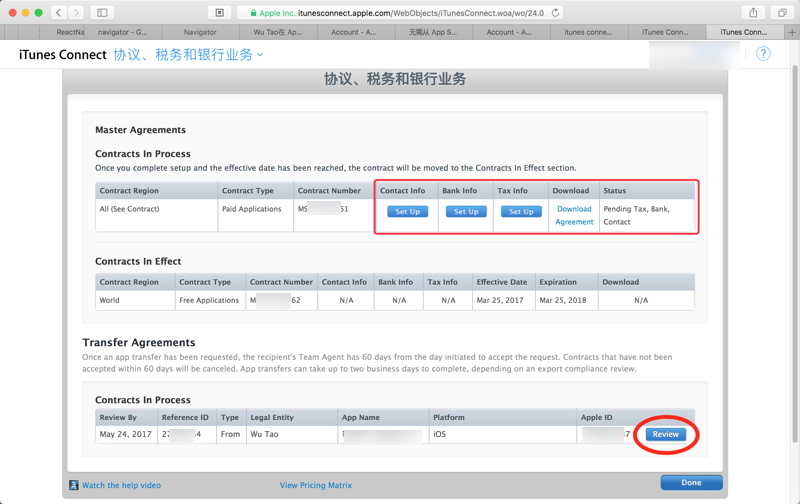800x504 pixels.
Task: Switch to the itunes conne... tab
Action: tap(588, 32)
